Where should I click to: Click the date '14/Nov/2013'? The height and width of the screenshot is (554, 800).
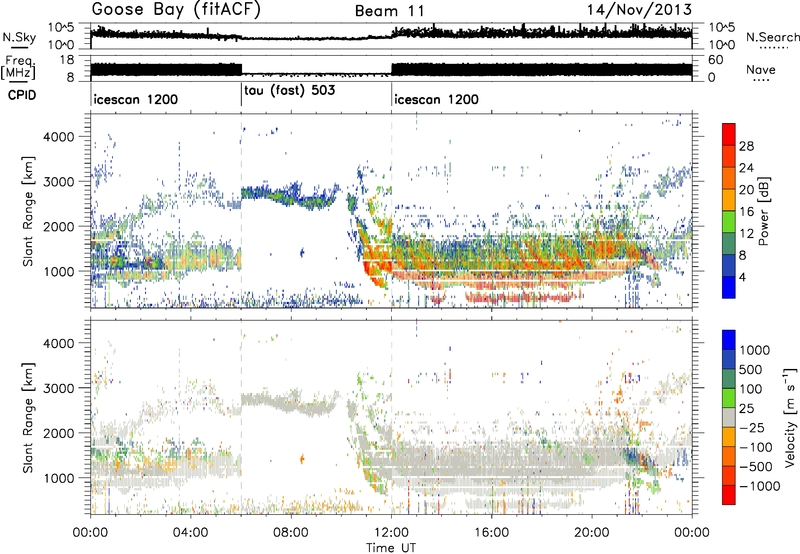pyautogui.click(x=639, y=10)
